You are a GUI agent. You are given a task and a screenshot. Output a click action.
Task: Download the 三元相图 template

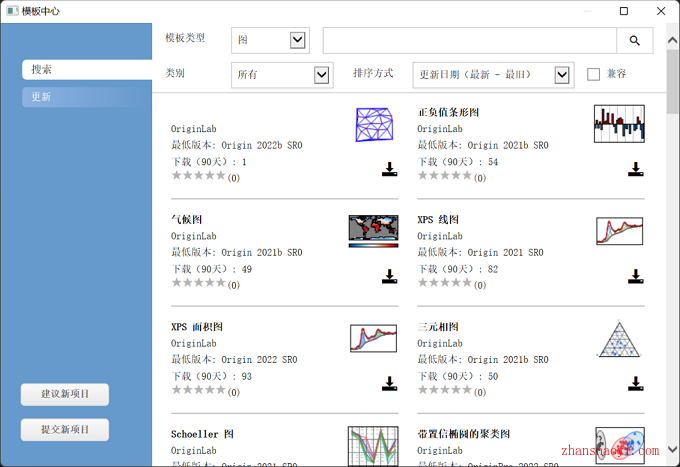point(636,383)
